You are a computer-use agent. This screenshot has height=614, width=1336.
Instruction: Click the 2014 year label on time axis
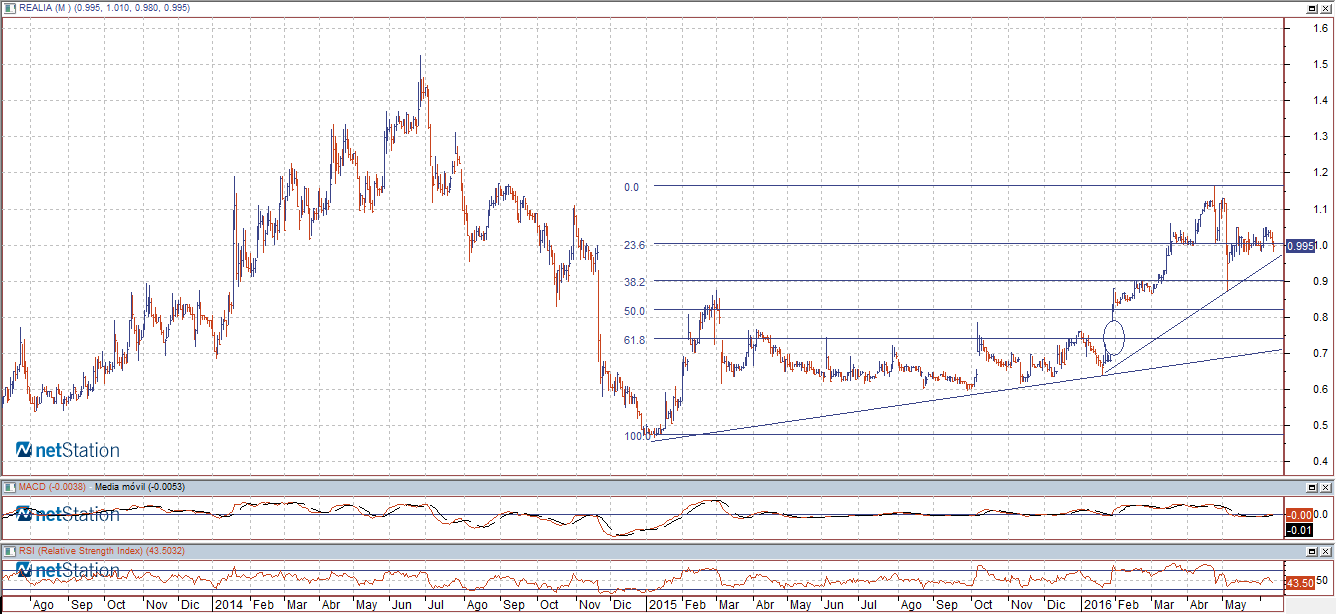[x=230, y=605]
